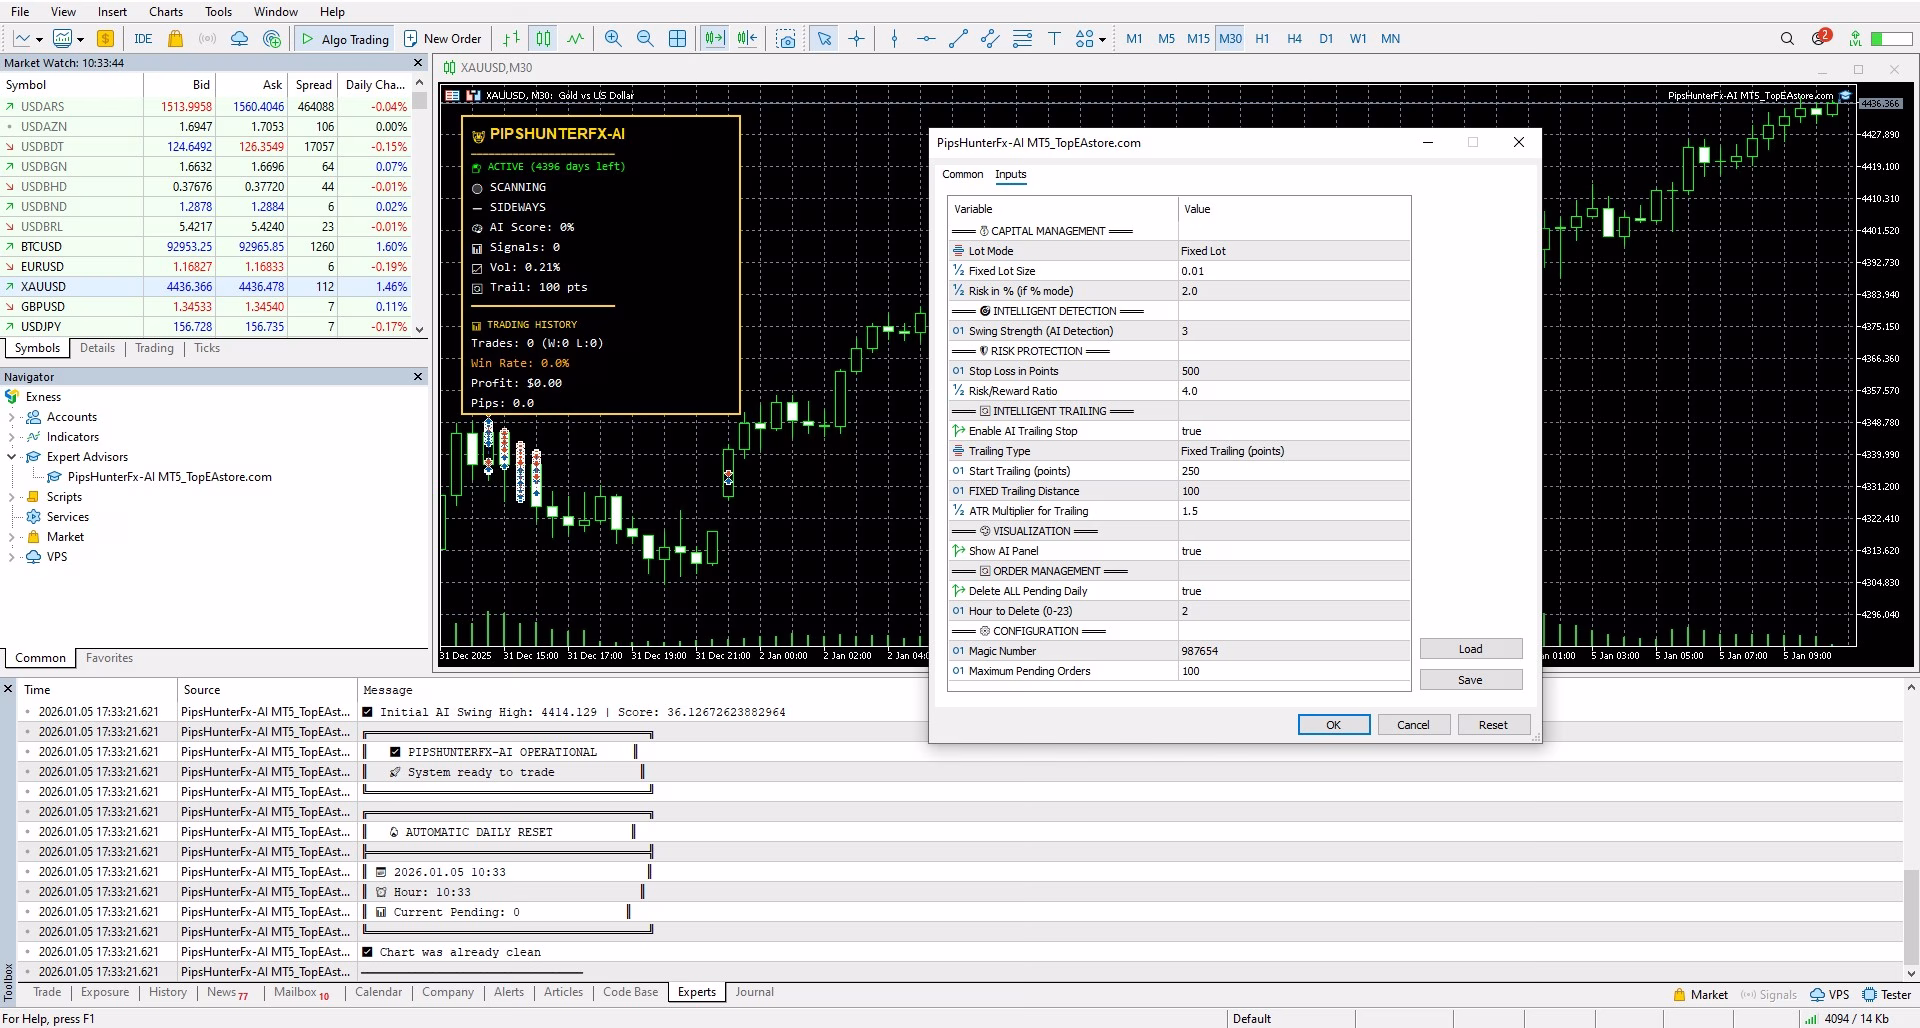This screenshot has height=1028, width=1920.
Task: Expand the VPS tree node in Navigator
Action: (11, 557)
